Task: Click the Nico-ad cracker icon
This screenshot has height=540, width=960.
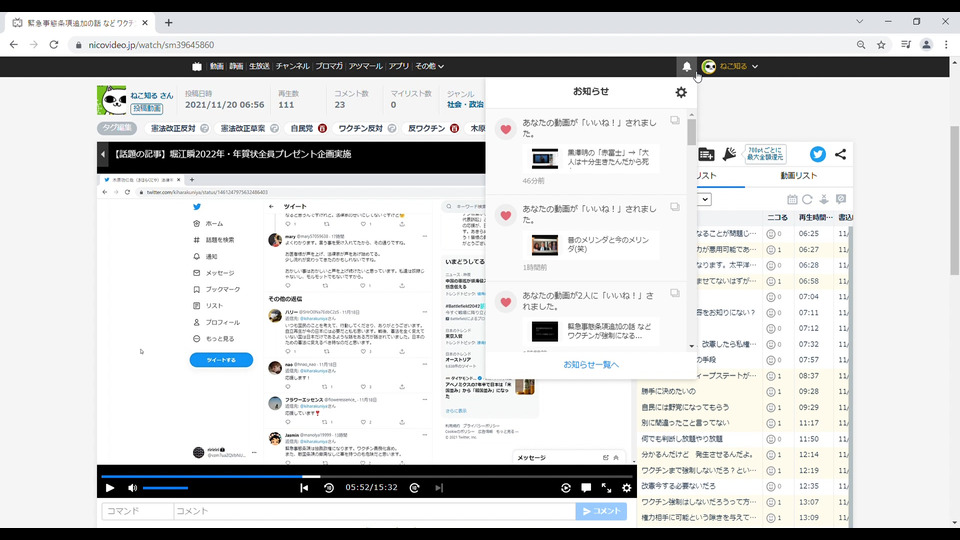Action: coord(729,154)
